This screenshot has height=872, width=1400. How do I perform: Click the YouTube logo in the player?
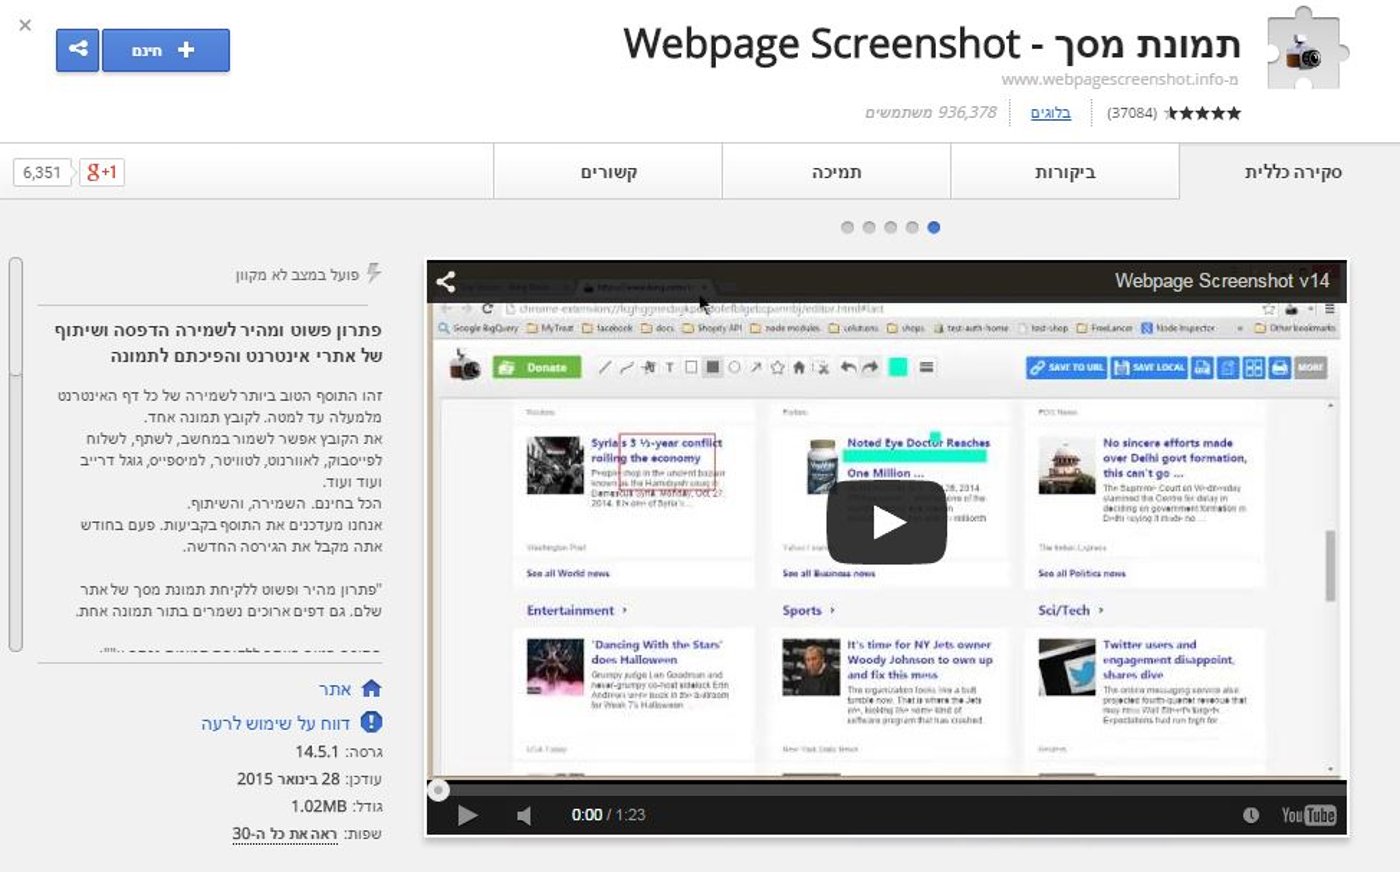[1308, 815]
